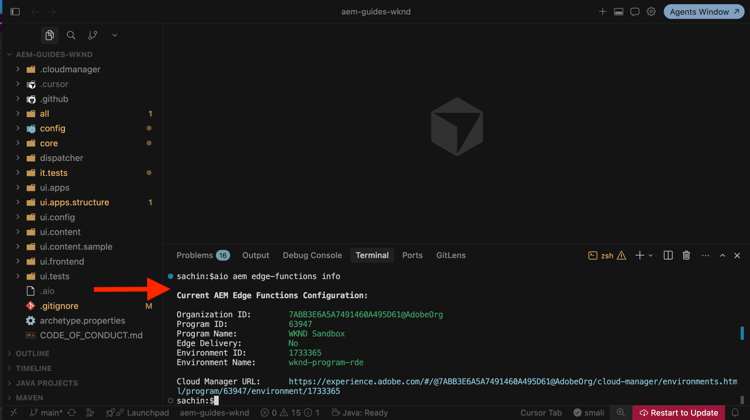The image size is (750, 420).
Task: Expand the OUTLINE section
Action: 32,354
